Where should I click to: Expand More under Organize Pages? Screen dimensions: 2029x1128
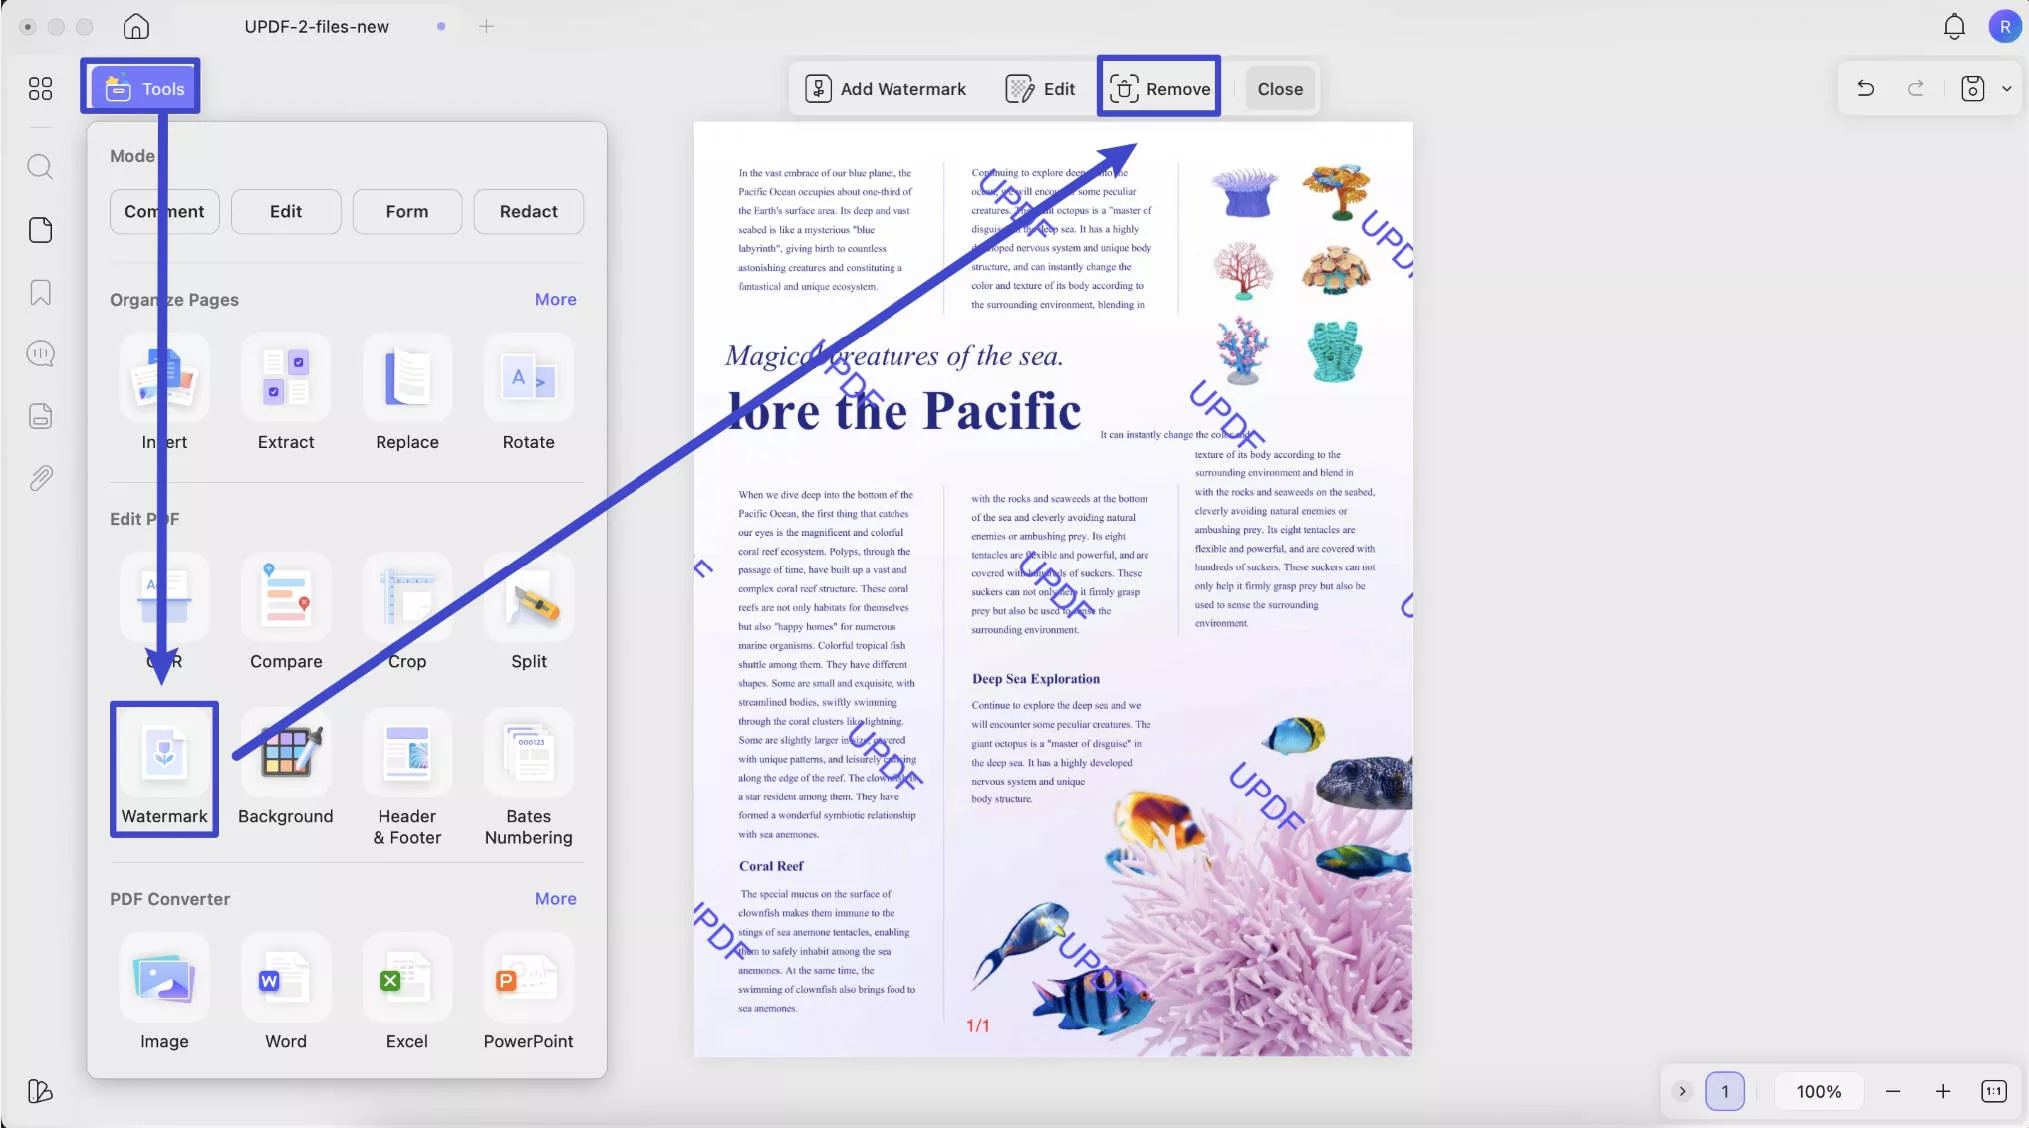click(x=555, y=299)
